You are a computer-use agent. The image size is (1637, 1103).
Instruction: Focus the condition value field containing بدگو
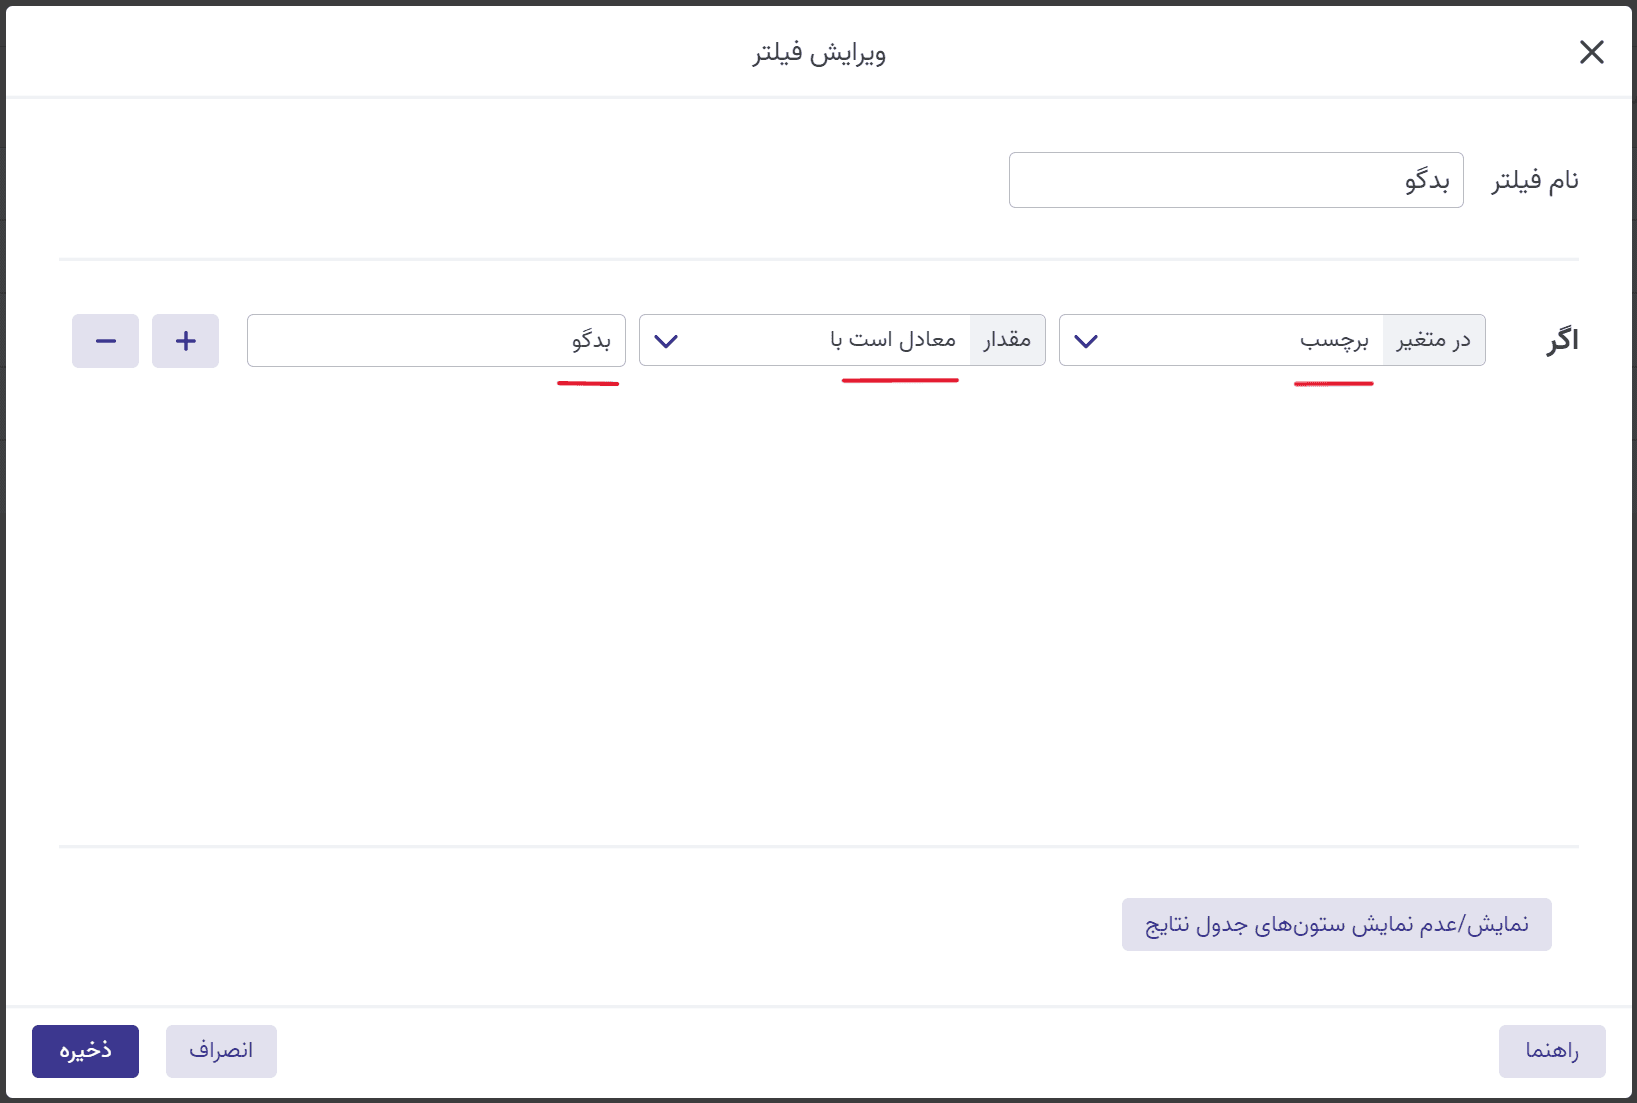[436, 341]
